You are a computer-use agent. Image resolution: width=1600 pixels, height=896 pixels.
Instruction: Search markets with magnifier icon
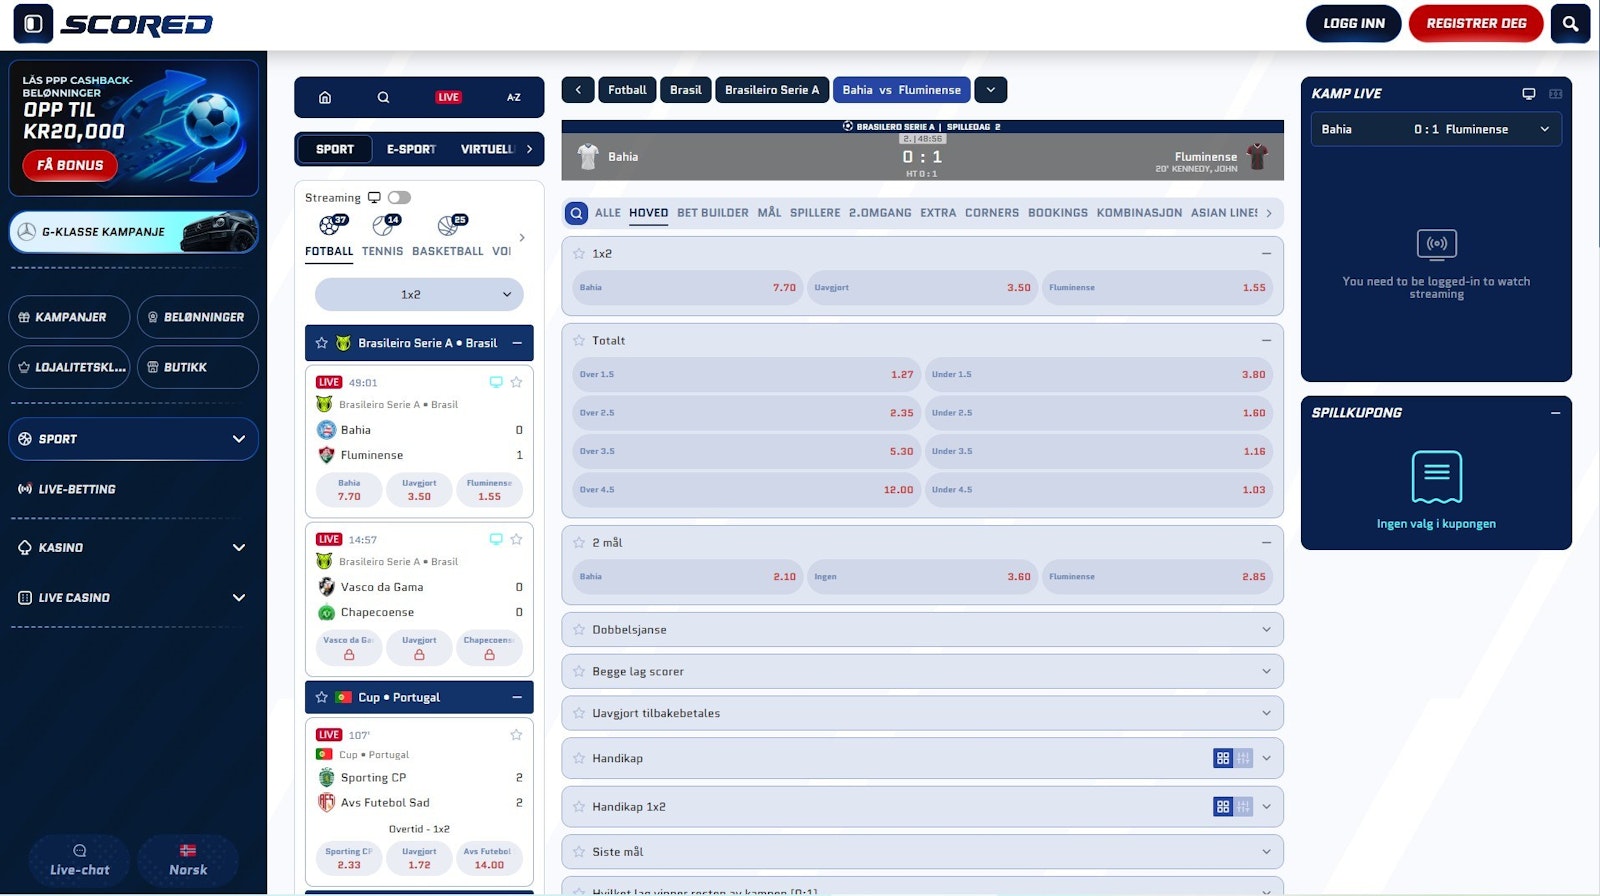pos(576,213)
